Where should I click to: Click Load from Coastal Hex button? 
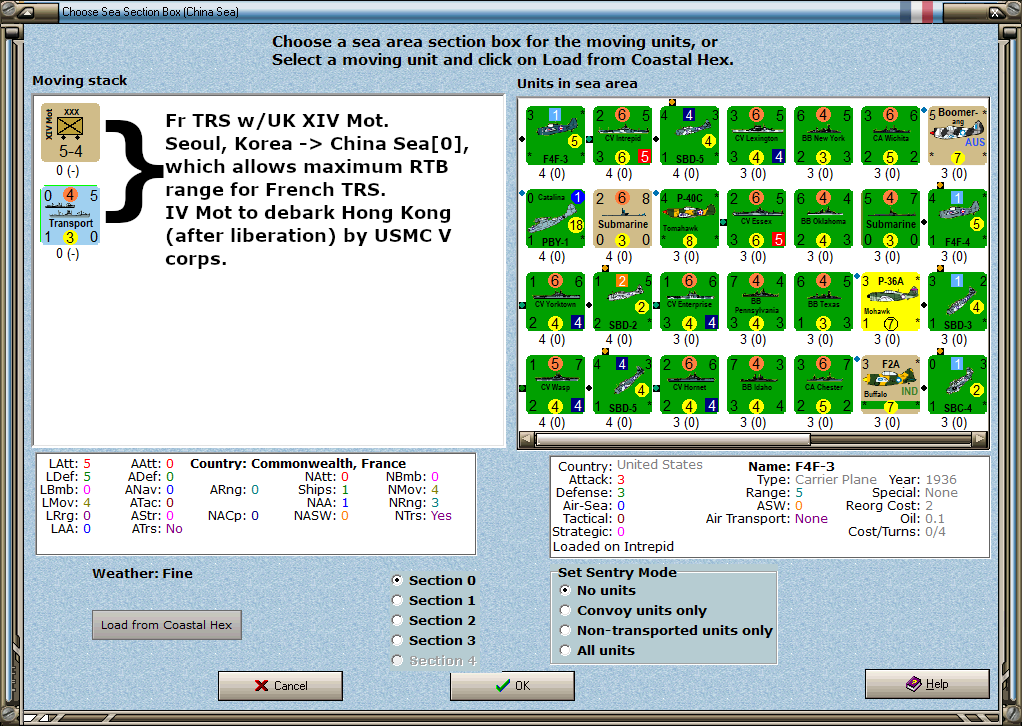(x=167, y=625)
